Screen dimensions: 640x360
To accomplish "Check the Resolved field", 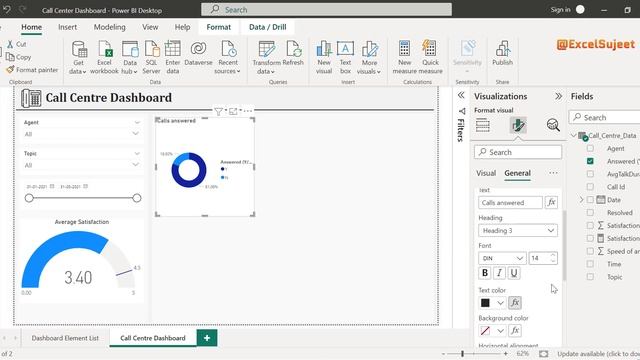I will (x=590, y=213).
